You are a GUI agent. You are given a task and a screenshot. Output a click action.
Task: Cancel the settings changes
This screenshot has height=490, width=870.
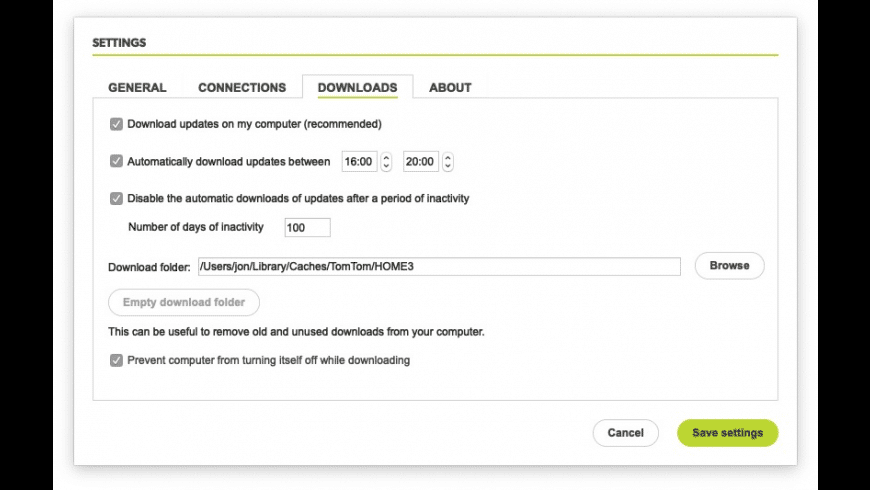[x=625, y=433]
